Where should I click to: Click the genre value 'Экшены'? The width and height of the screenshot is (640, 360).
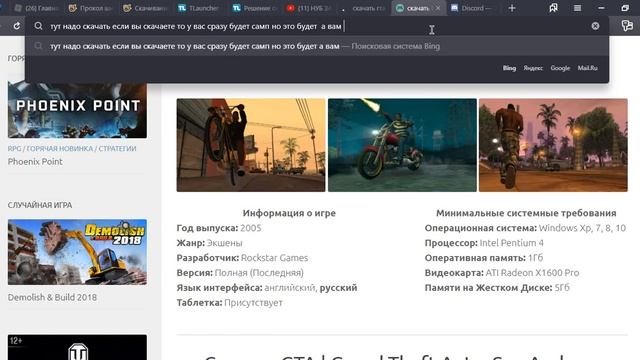(224, 243)
